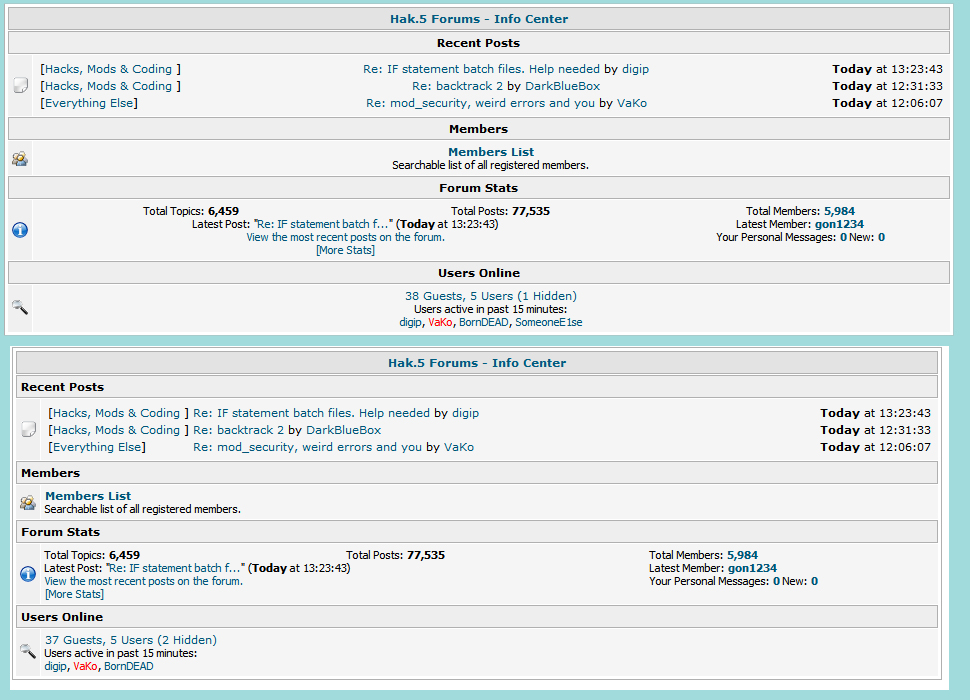Viewport: 970px width, 700px height.
Task: Open BornDEAD in lower Users Online list
Action: [x=129, y=666]
